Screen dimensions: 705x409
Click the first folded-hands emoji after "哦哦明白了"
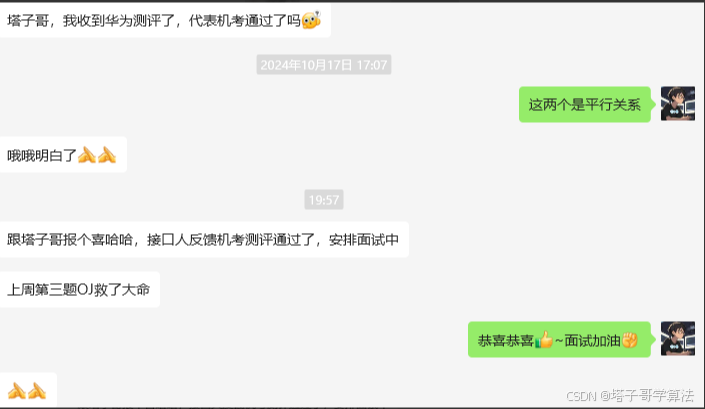(87, 155)
